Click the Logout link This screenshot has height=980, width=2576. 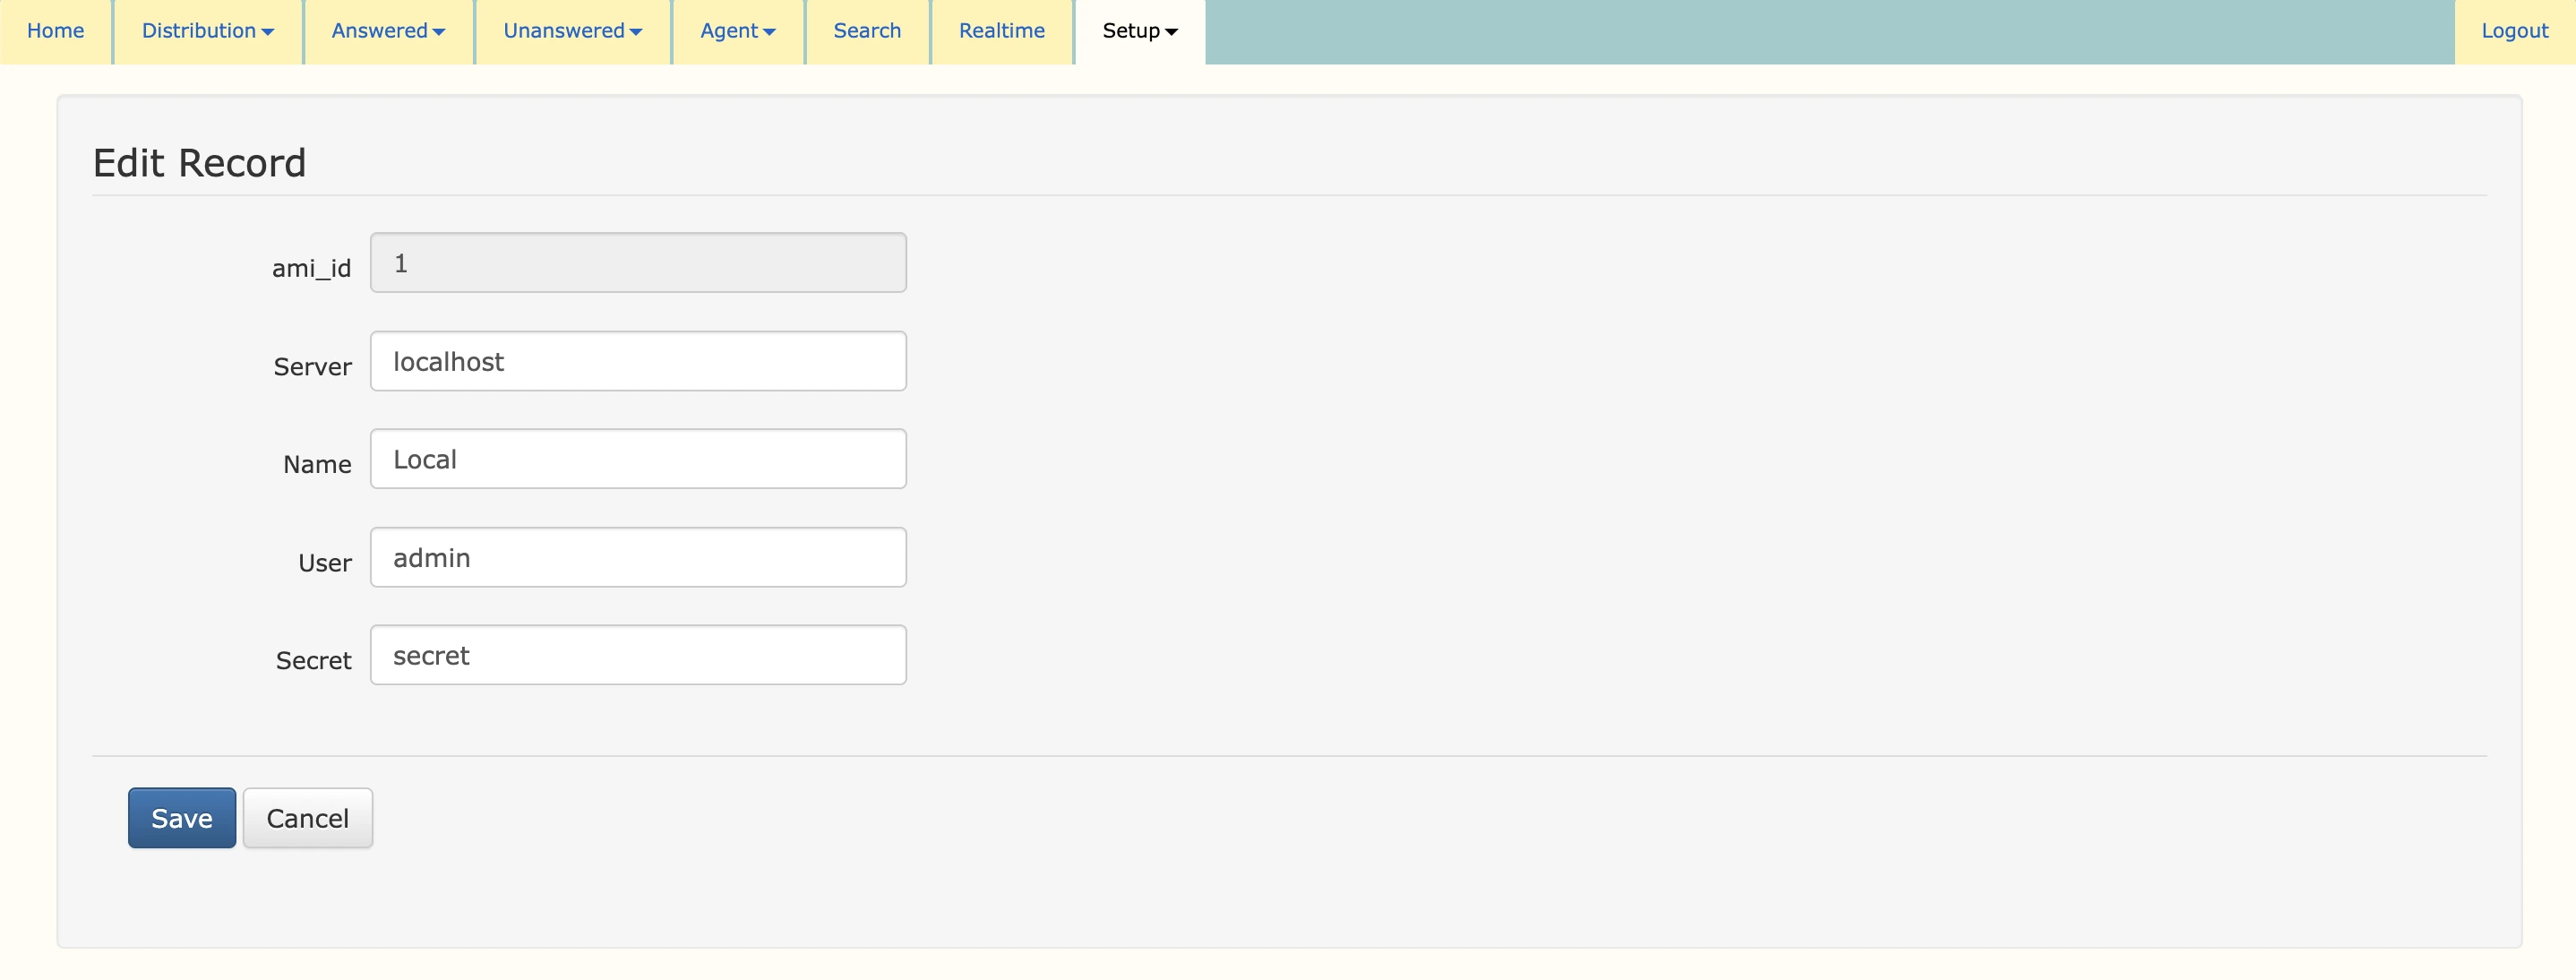[x=2516, y=31]
